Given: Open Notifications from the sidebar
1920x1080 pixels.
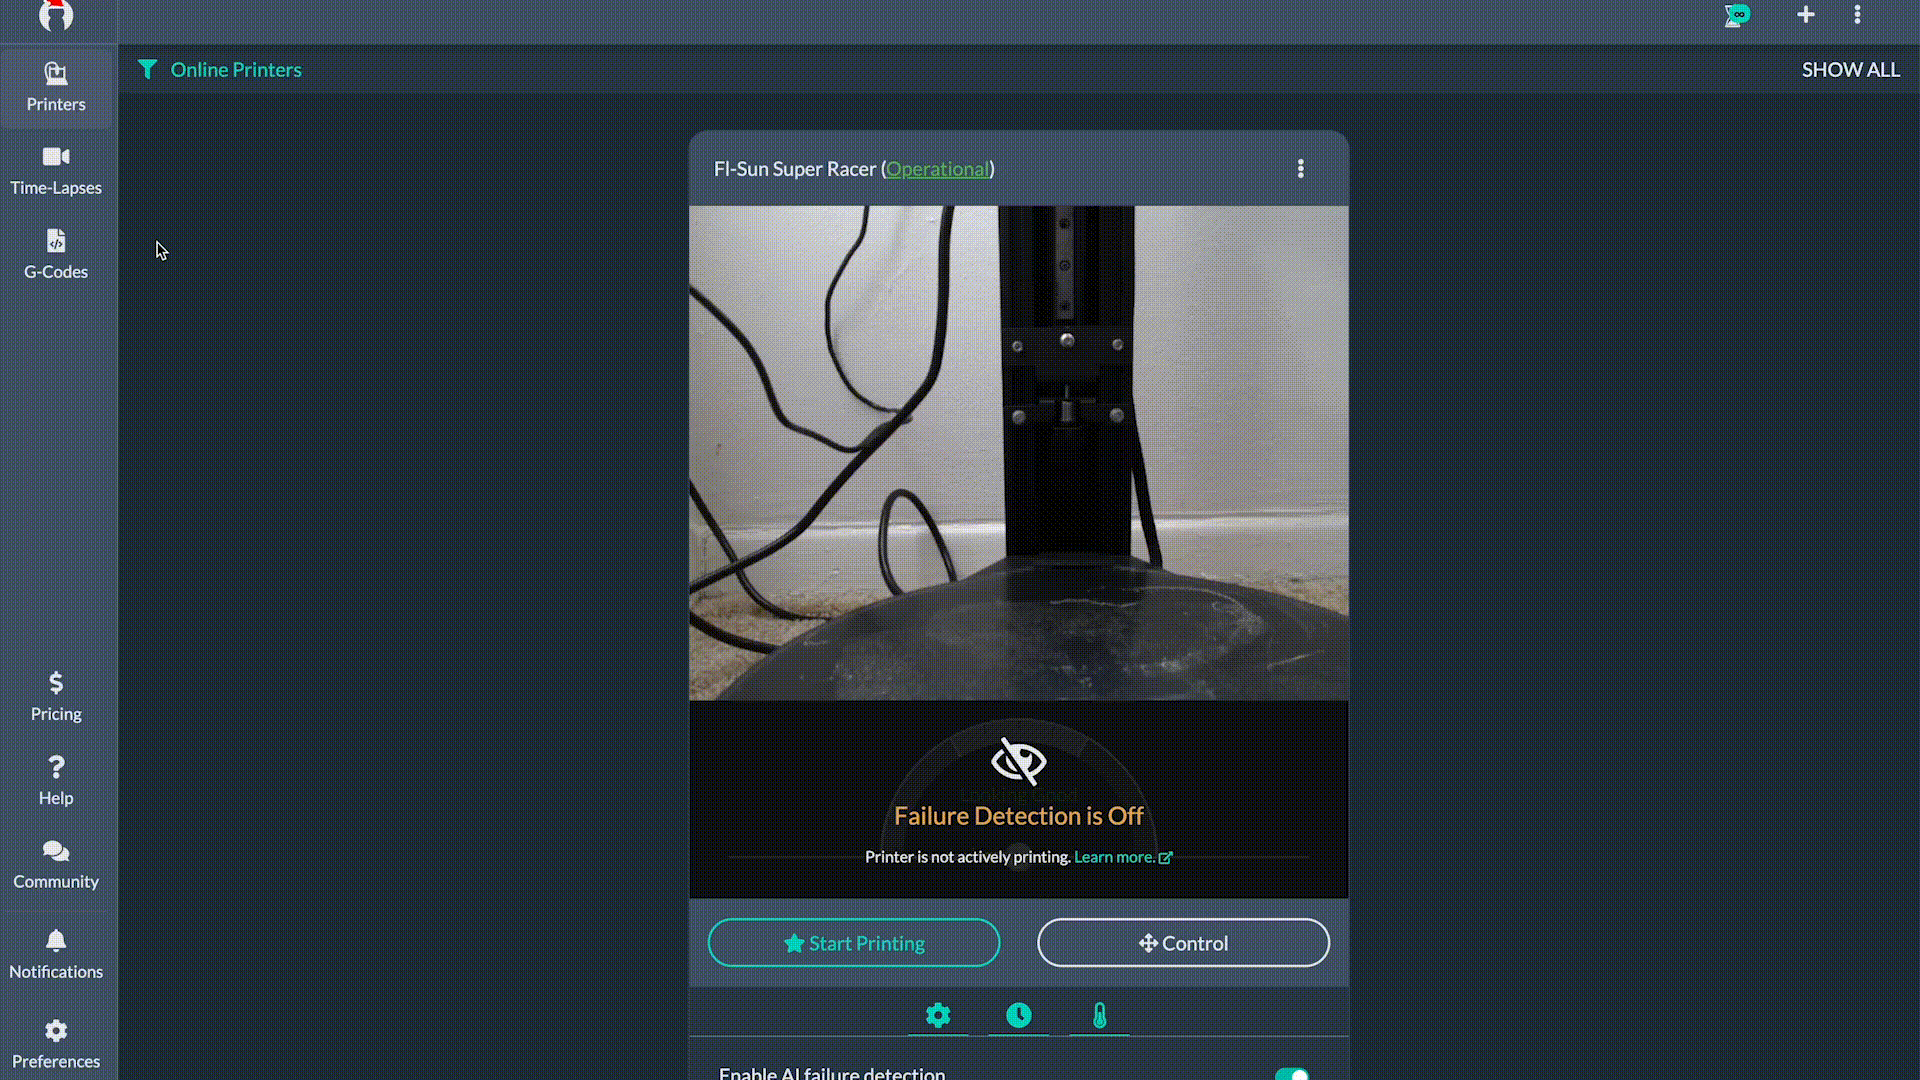Looking at the screenshot, I should pyautogui.click(x=56, y=955).
